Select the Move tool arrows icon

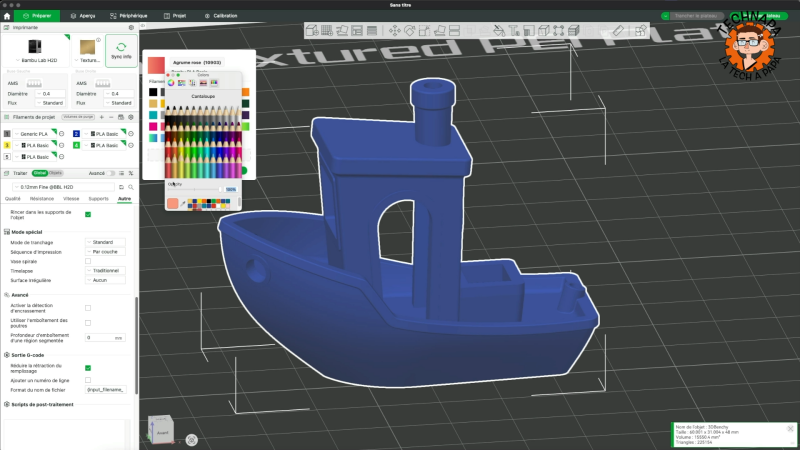[x=394, y=31]
